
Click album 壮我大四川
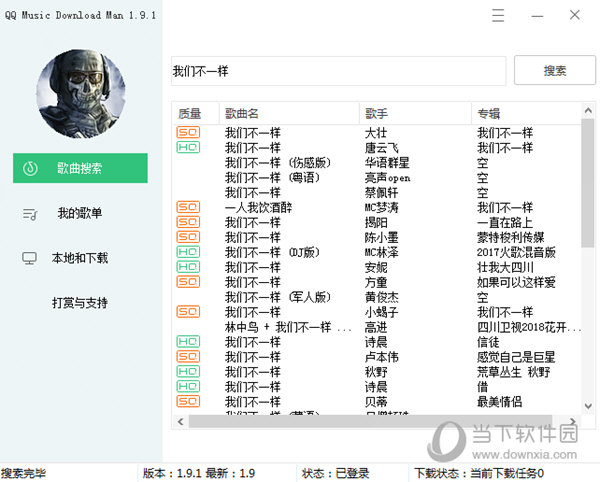tap(505, 267)
